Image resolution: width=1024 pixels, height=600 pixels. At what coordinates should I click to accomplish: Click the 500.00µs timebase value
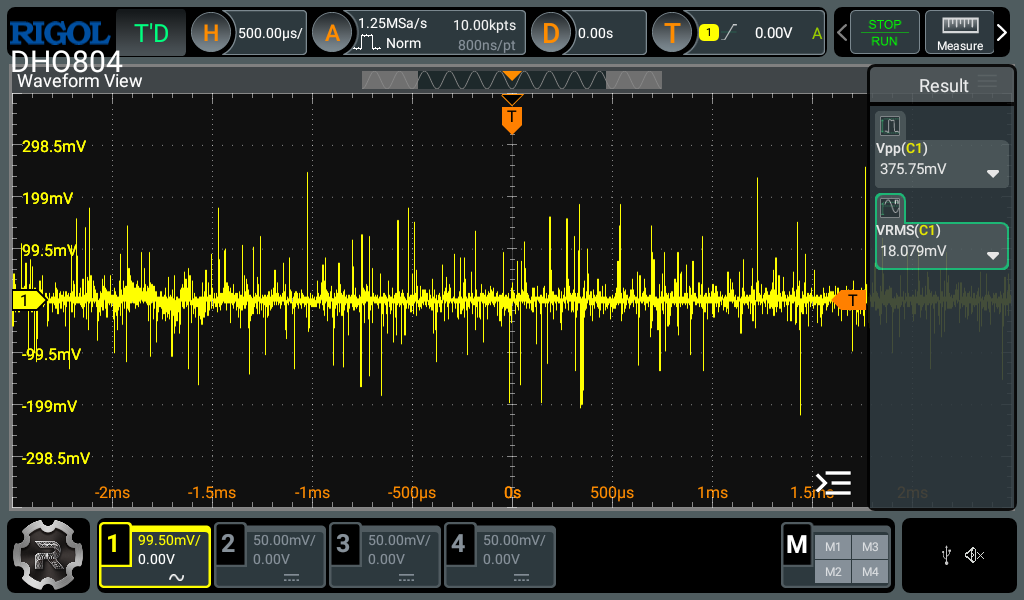(x=270, y=33)
